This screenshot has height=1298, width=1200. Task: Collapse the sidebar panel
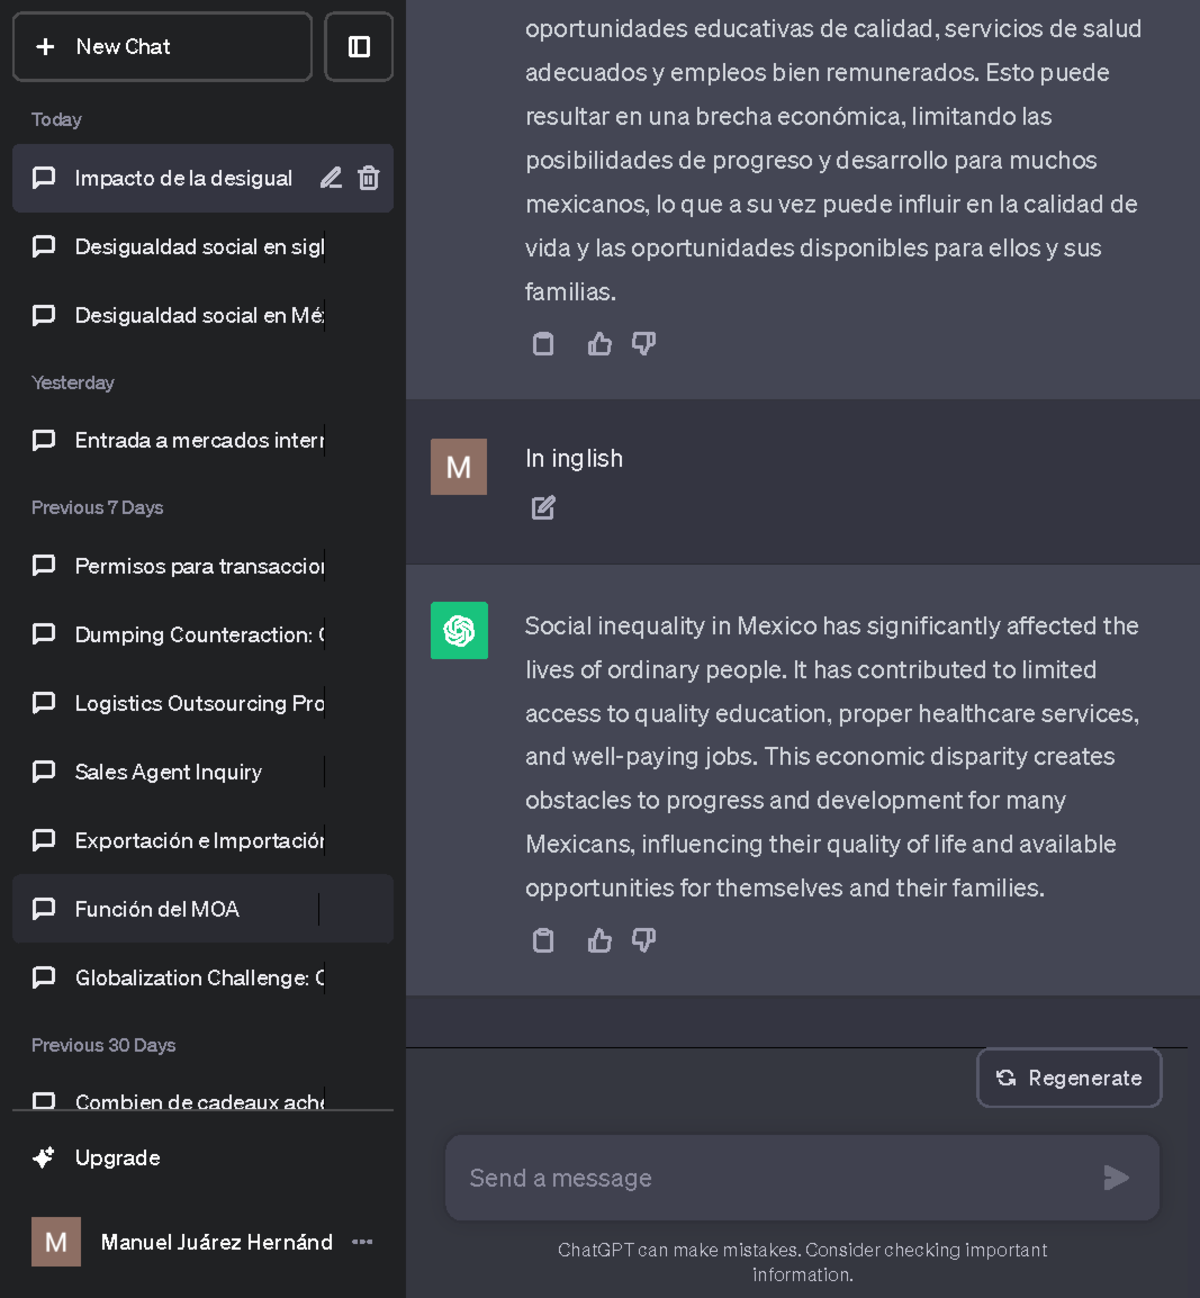click(x=359, y=46)
